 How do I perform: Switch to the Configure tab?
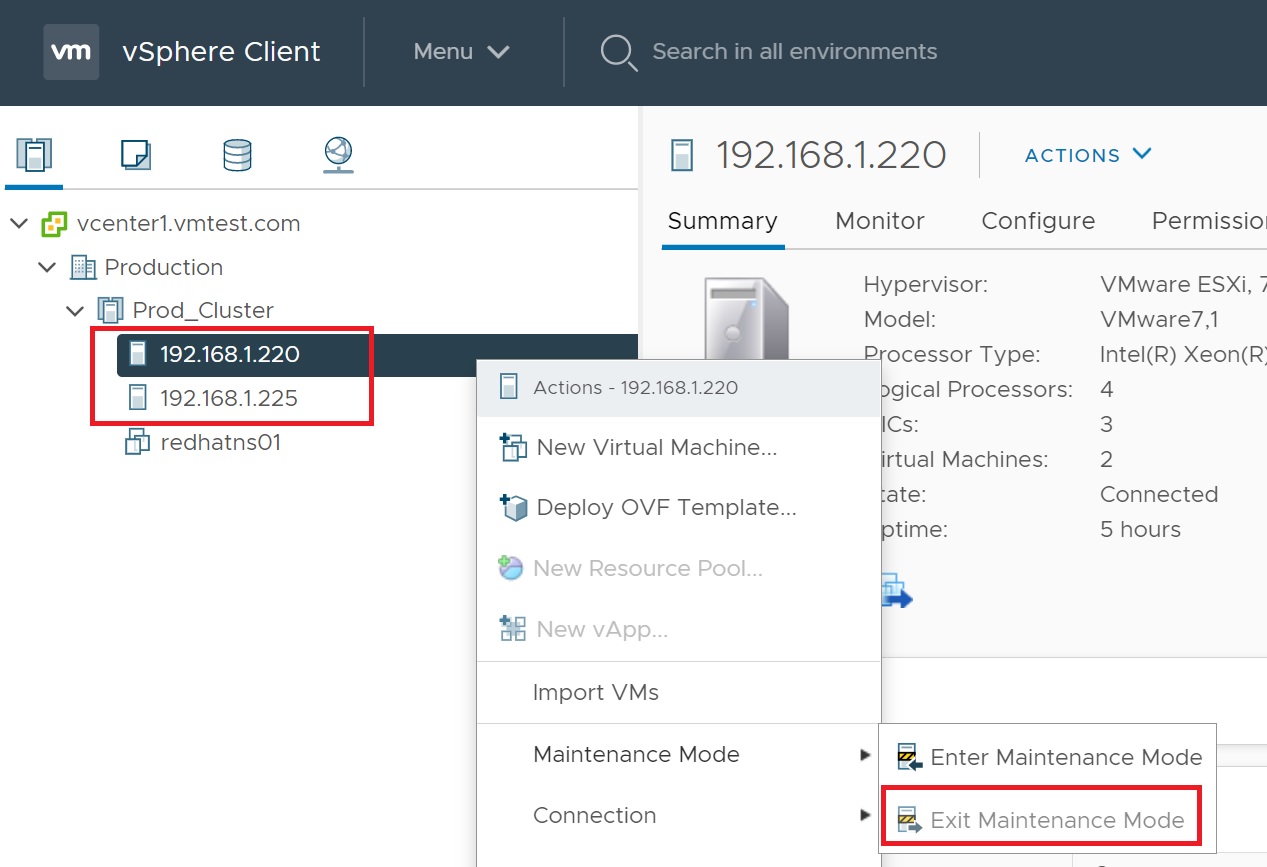1038,221
